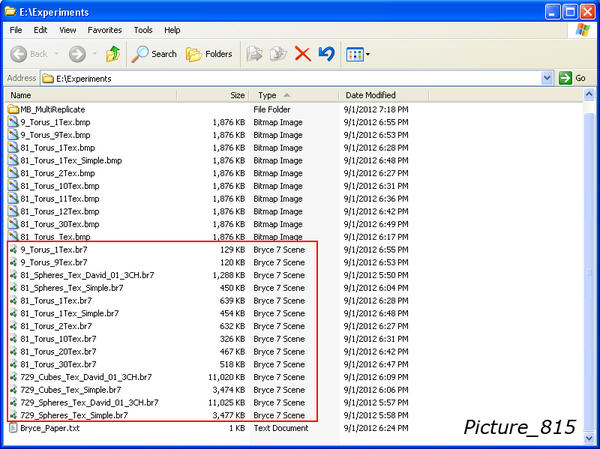Open the Forward history dropdown arrow
600x449 pixels.
95,54
